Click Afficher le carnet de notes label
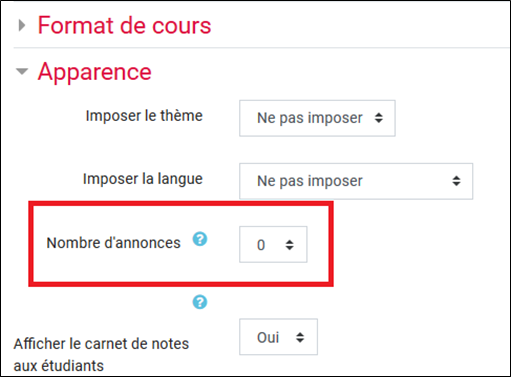The height and width of the screenshot is (377, 511). [101, 355]
